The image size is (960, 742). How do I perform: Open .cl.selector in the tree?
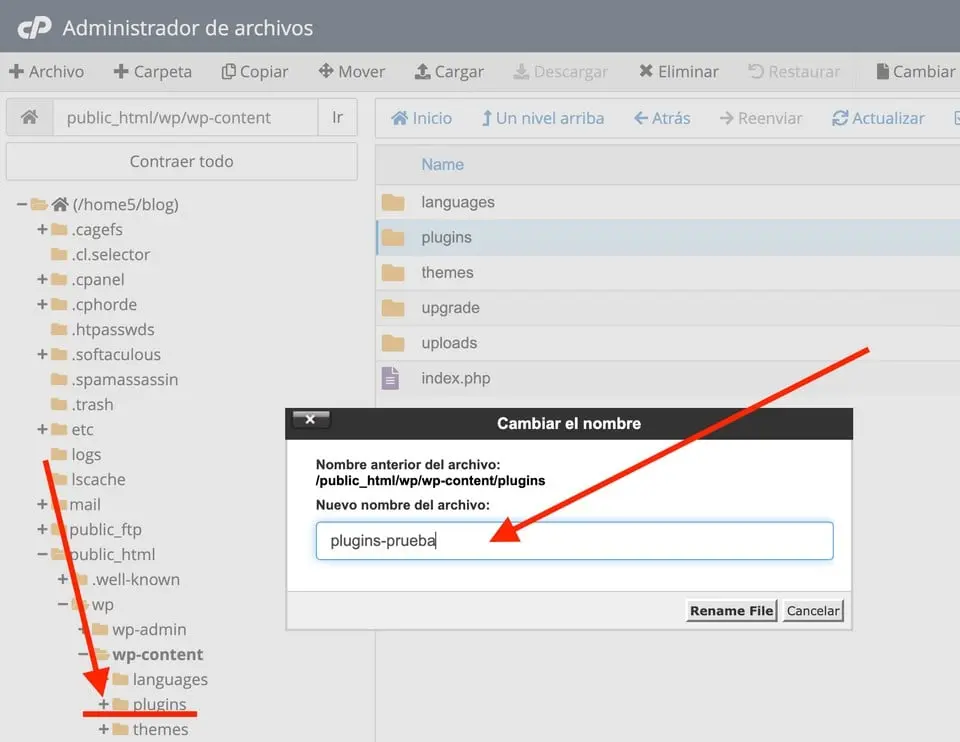click(x=110, y=254)
